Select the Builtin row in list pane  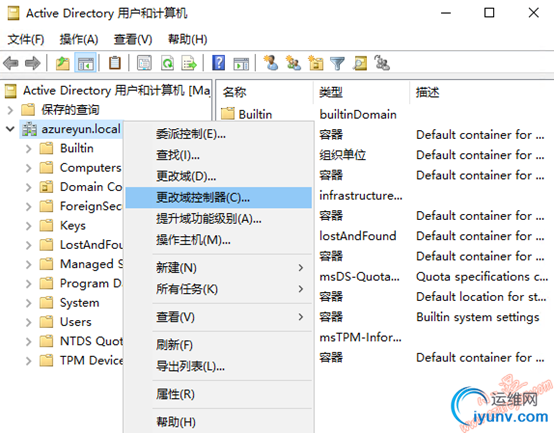pyautogui.click(x=255, y=114)
